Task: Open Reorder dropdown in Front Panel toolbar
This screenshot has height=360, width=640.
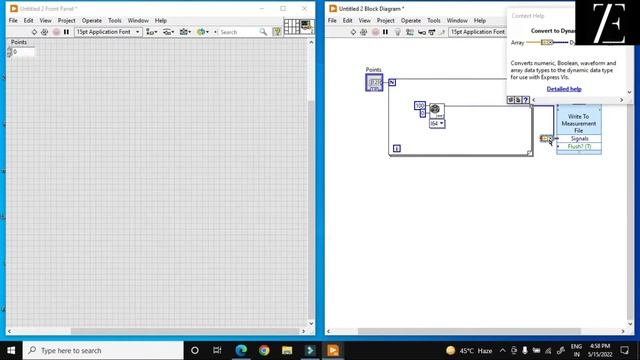Action: [202, 32]
